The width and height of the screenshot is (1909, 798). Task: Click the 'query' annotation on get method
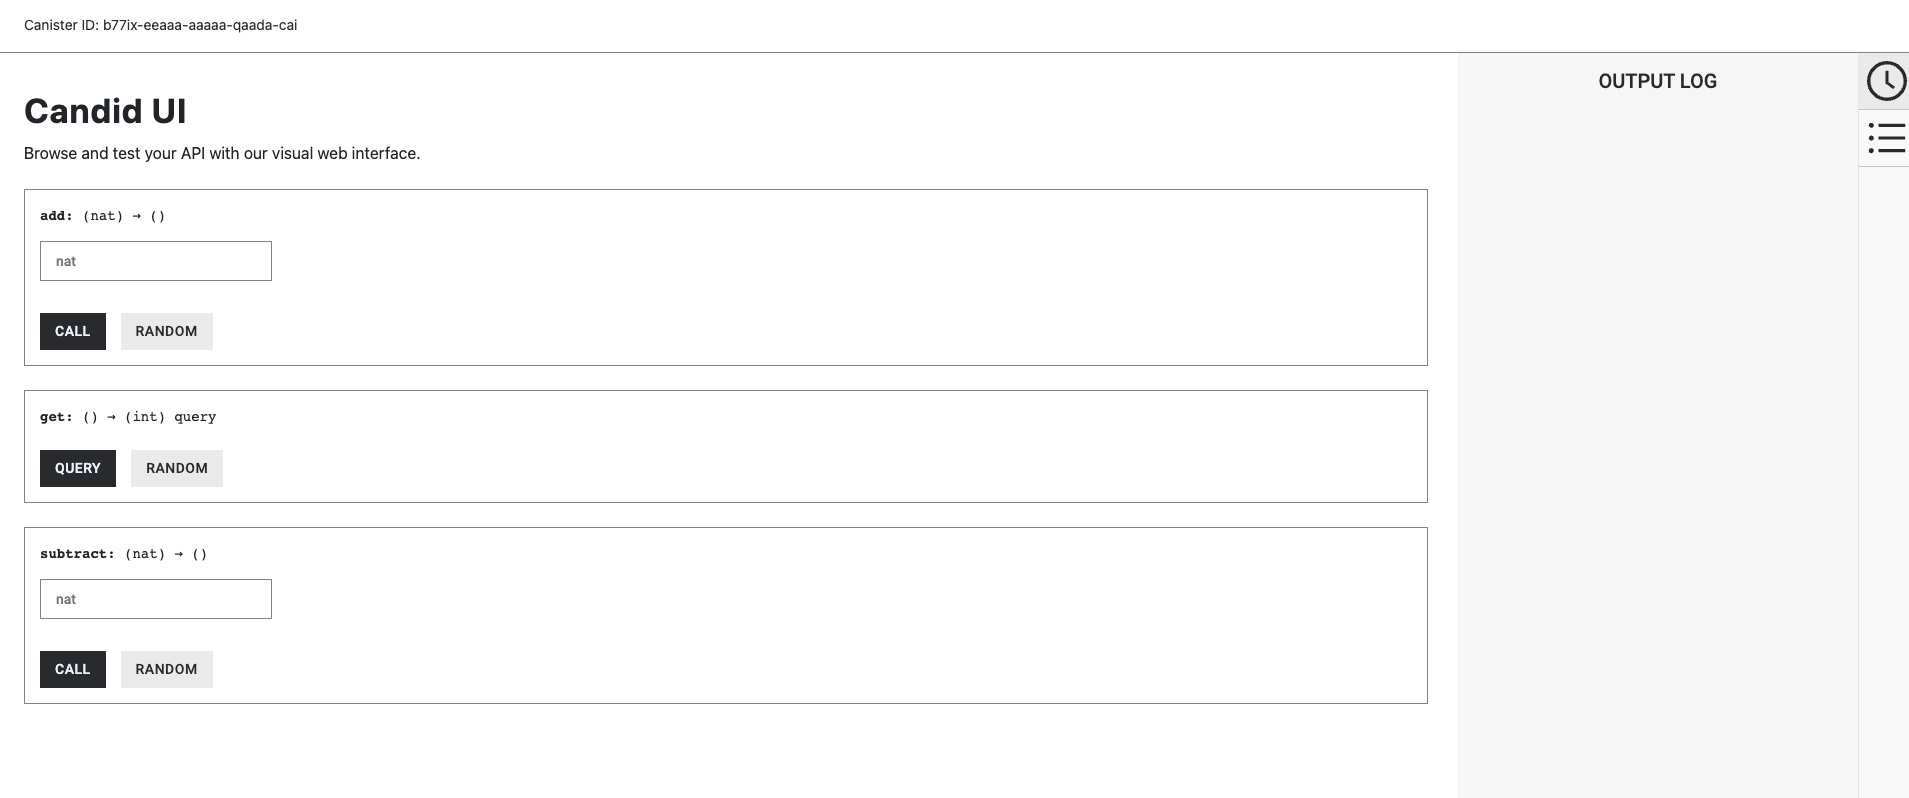click(x=195, y=417)
